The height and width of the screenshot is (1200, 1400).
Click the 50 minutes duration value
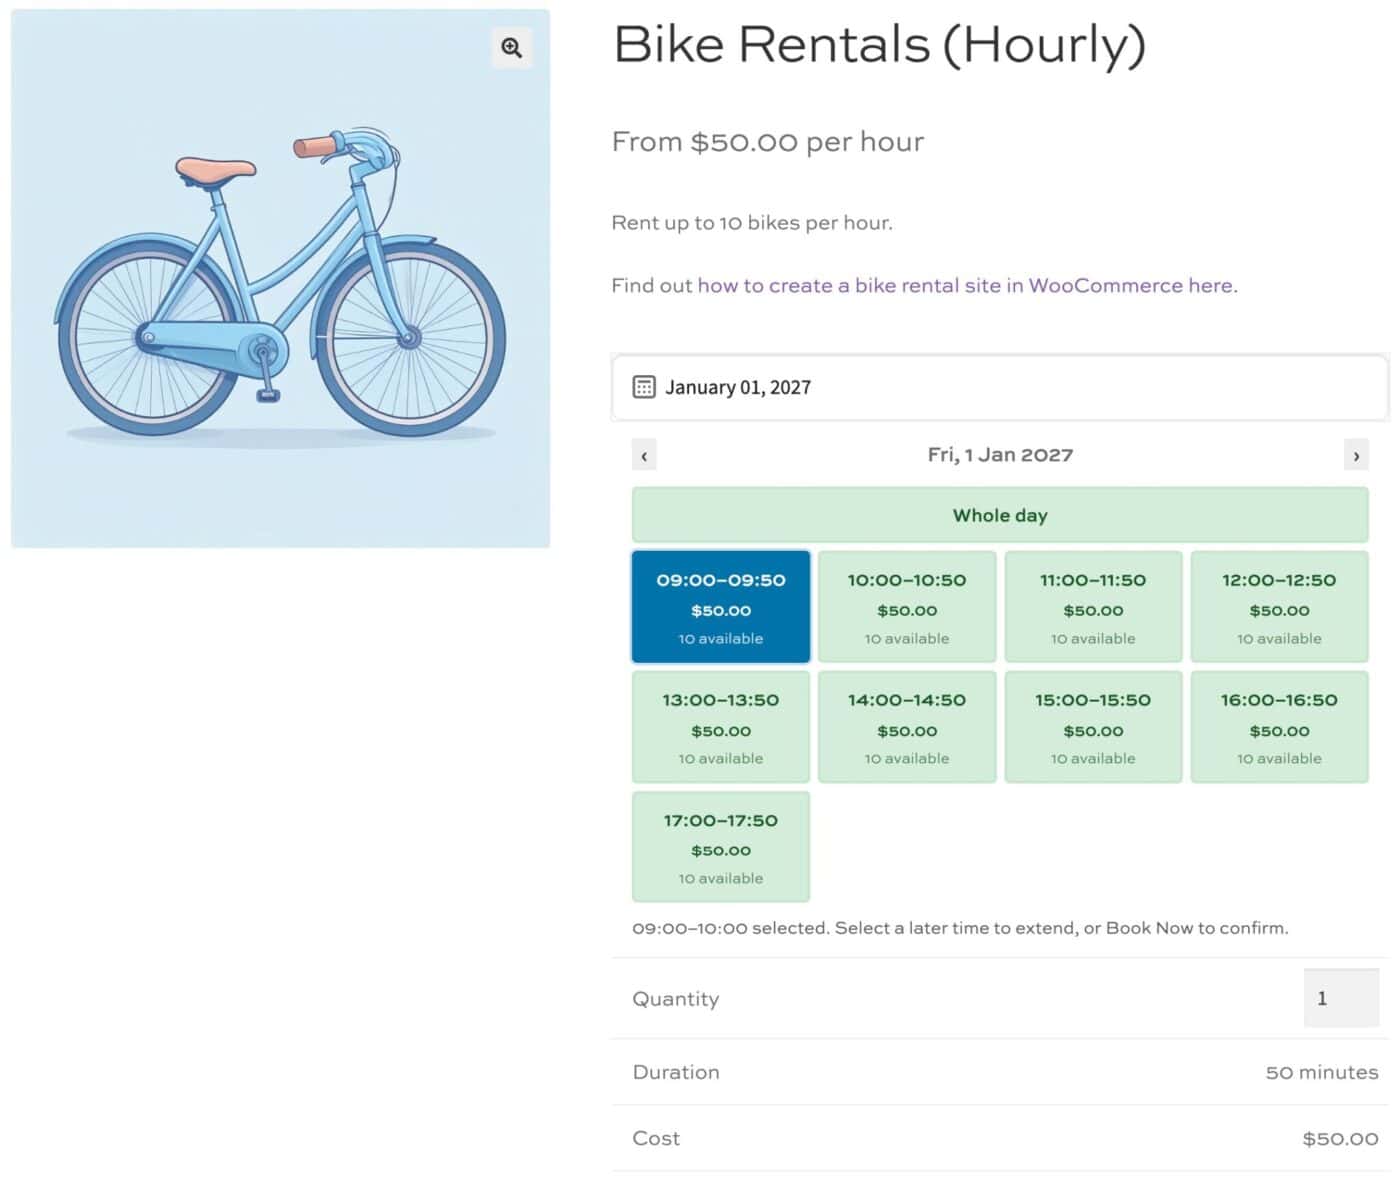[x=1322, y=1072]
